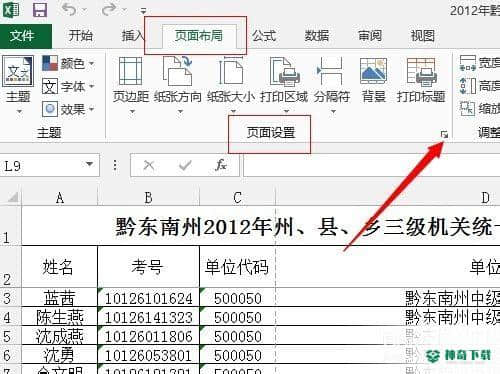Screen dimensions: 500x374
Task: Open the Name Box dropdown arrow
Action: pos(89,164)
